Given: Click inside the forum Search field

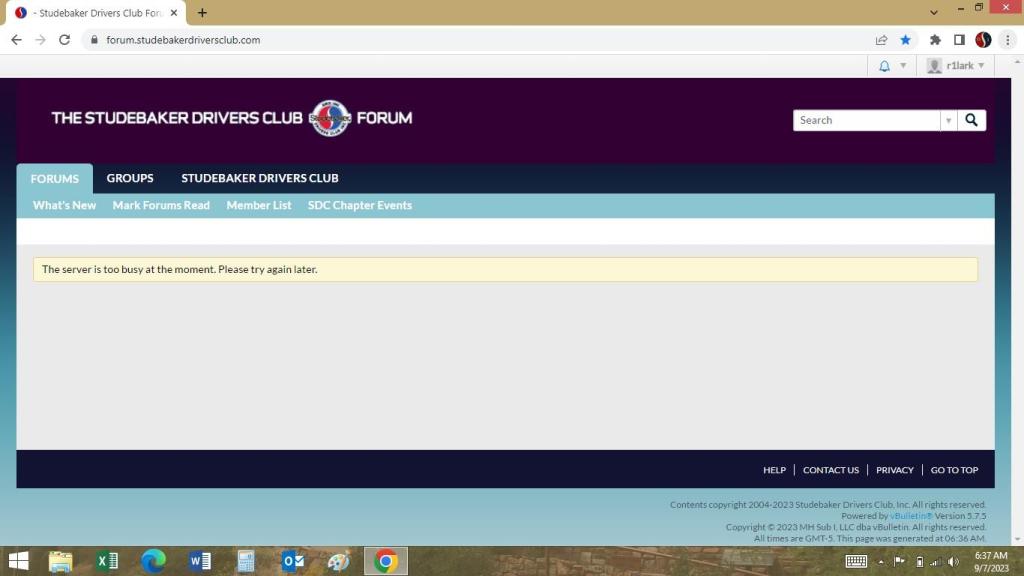Looking at the screenshot, I should (866, 120).
